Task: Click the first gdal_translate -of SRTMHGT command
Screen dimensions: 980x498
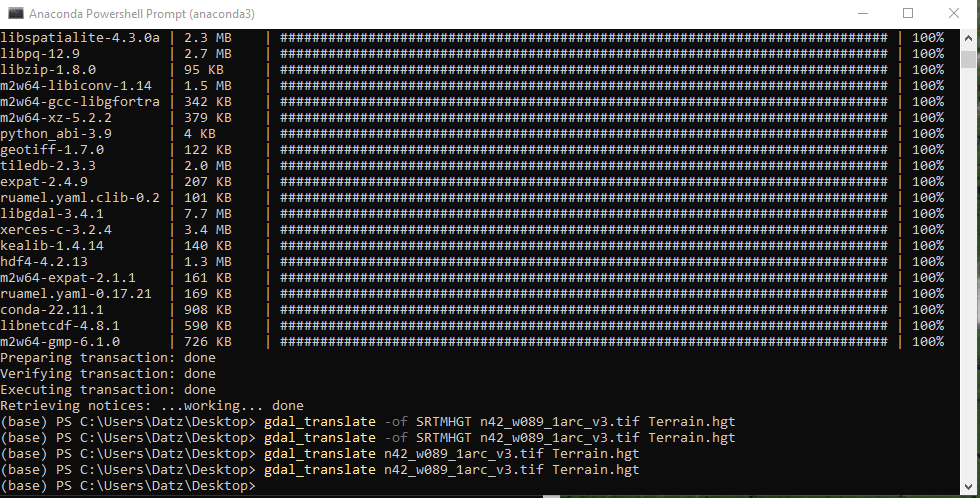Action: click(x=499, y=422)
